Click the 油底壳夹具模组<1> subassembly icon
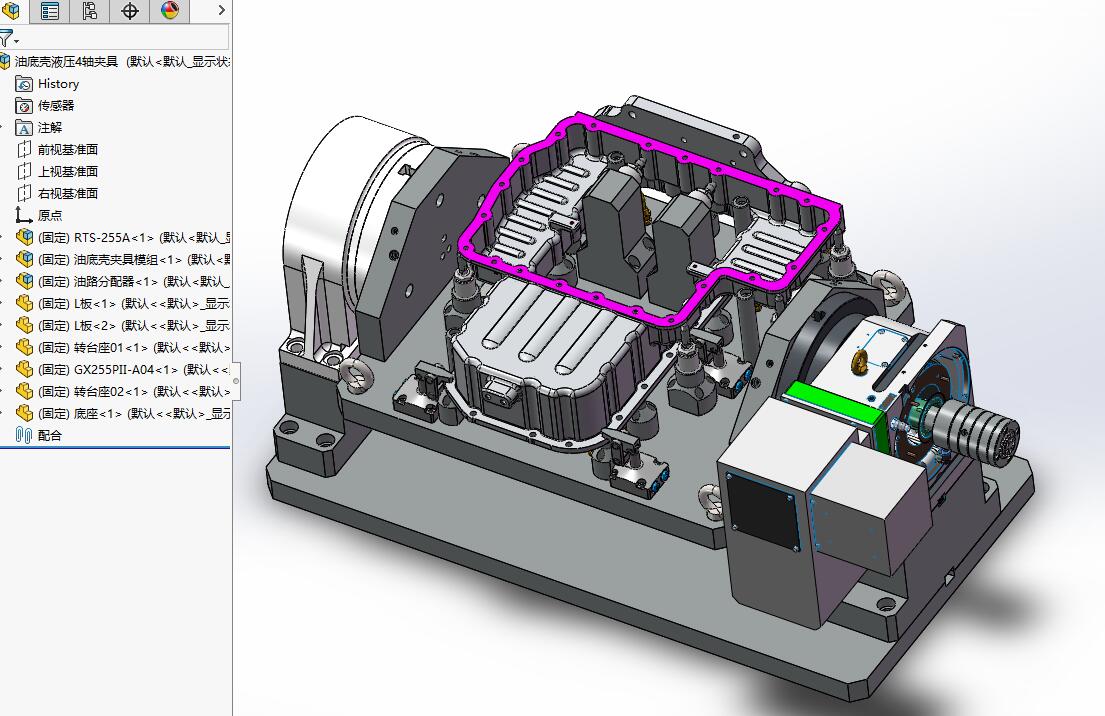 24,259
